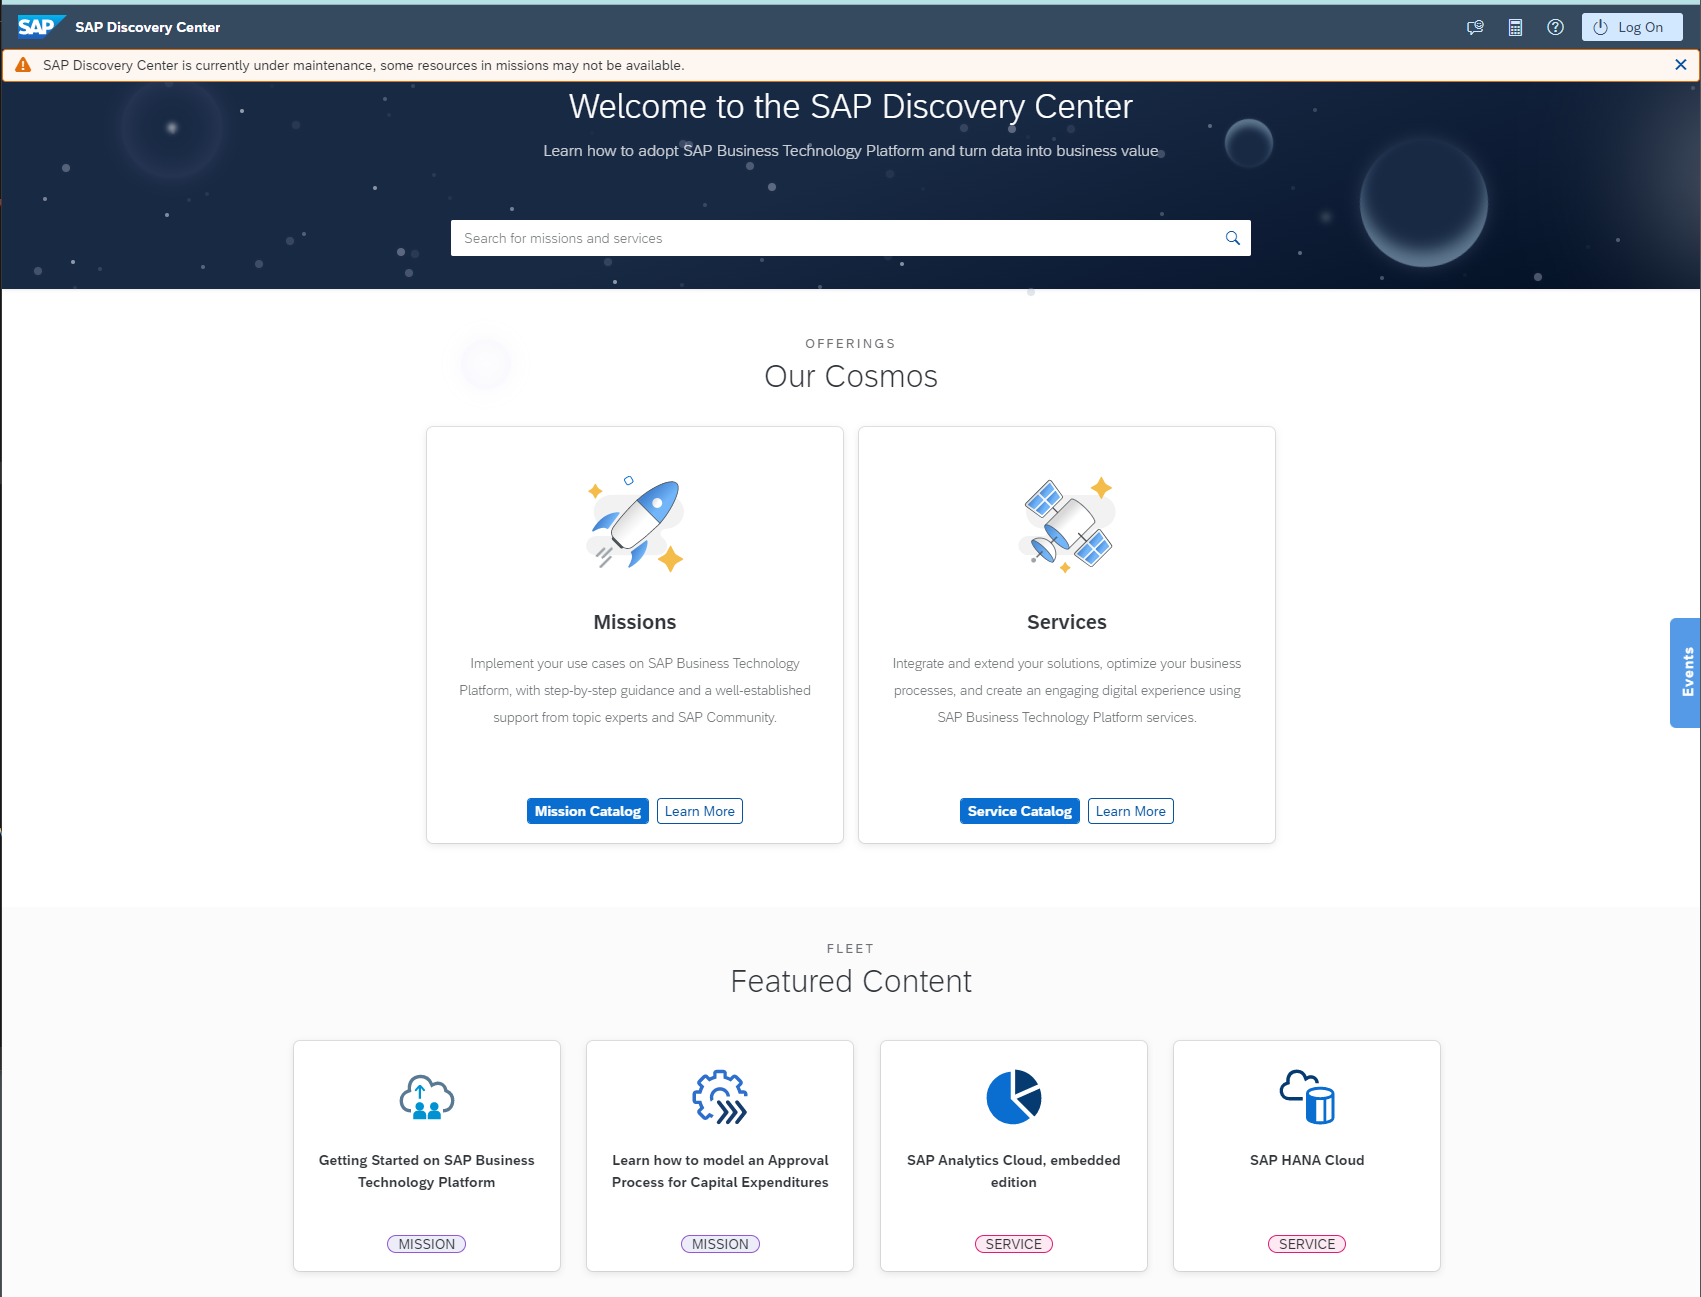Click the Services satellite illustration
The width and height of the screenshot is (1701, 1297).
[x=1067, y=524]
